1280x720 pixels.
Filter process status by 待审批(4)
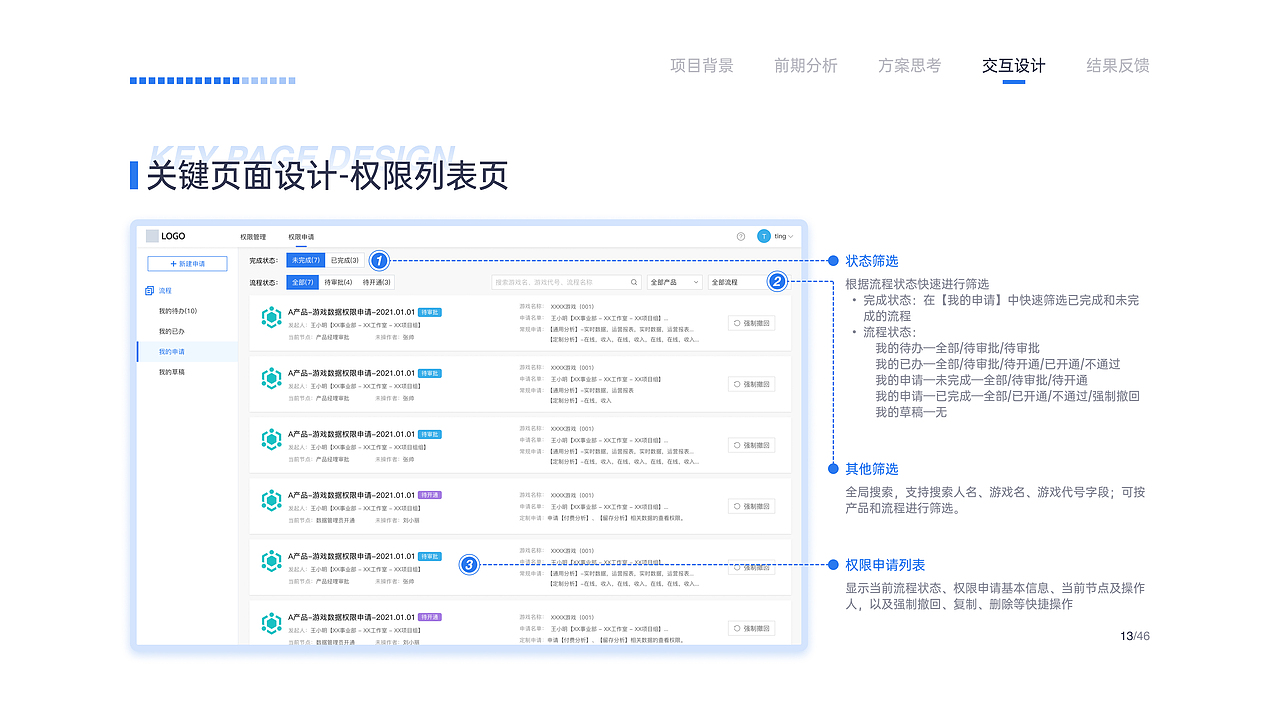click(x=338, y=283)
